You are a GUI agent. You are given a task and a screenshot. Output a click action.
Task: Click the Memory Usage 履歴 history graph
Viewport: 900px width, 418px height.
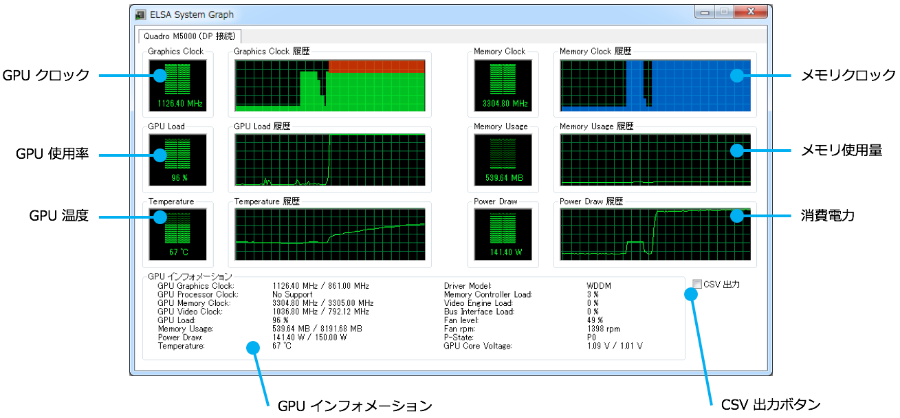point(655,160)
